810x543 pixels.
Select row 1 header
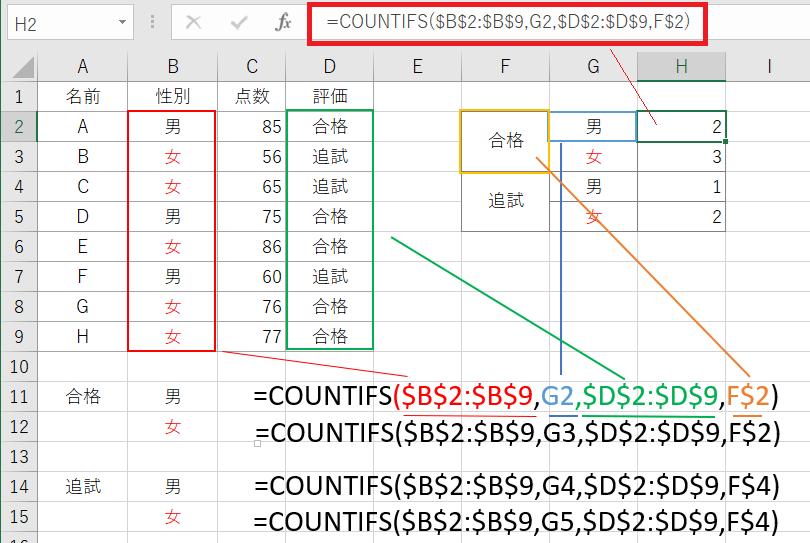tap(19, 97)
